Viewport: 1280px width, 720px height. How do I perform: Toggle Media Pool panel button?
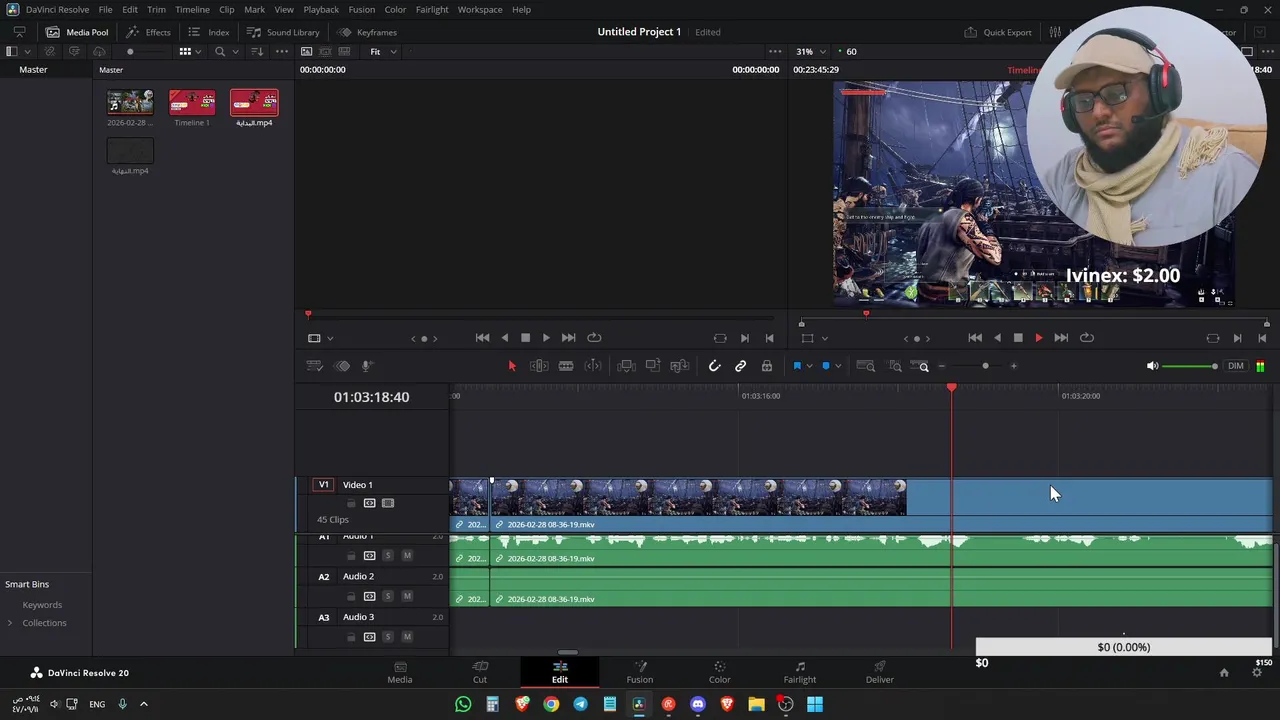click(77, 32)
